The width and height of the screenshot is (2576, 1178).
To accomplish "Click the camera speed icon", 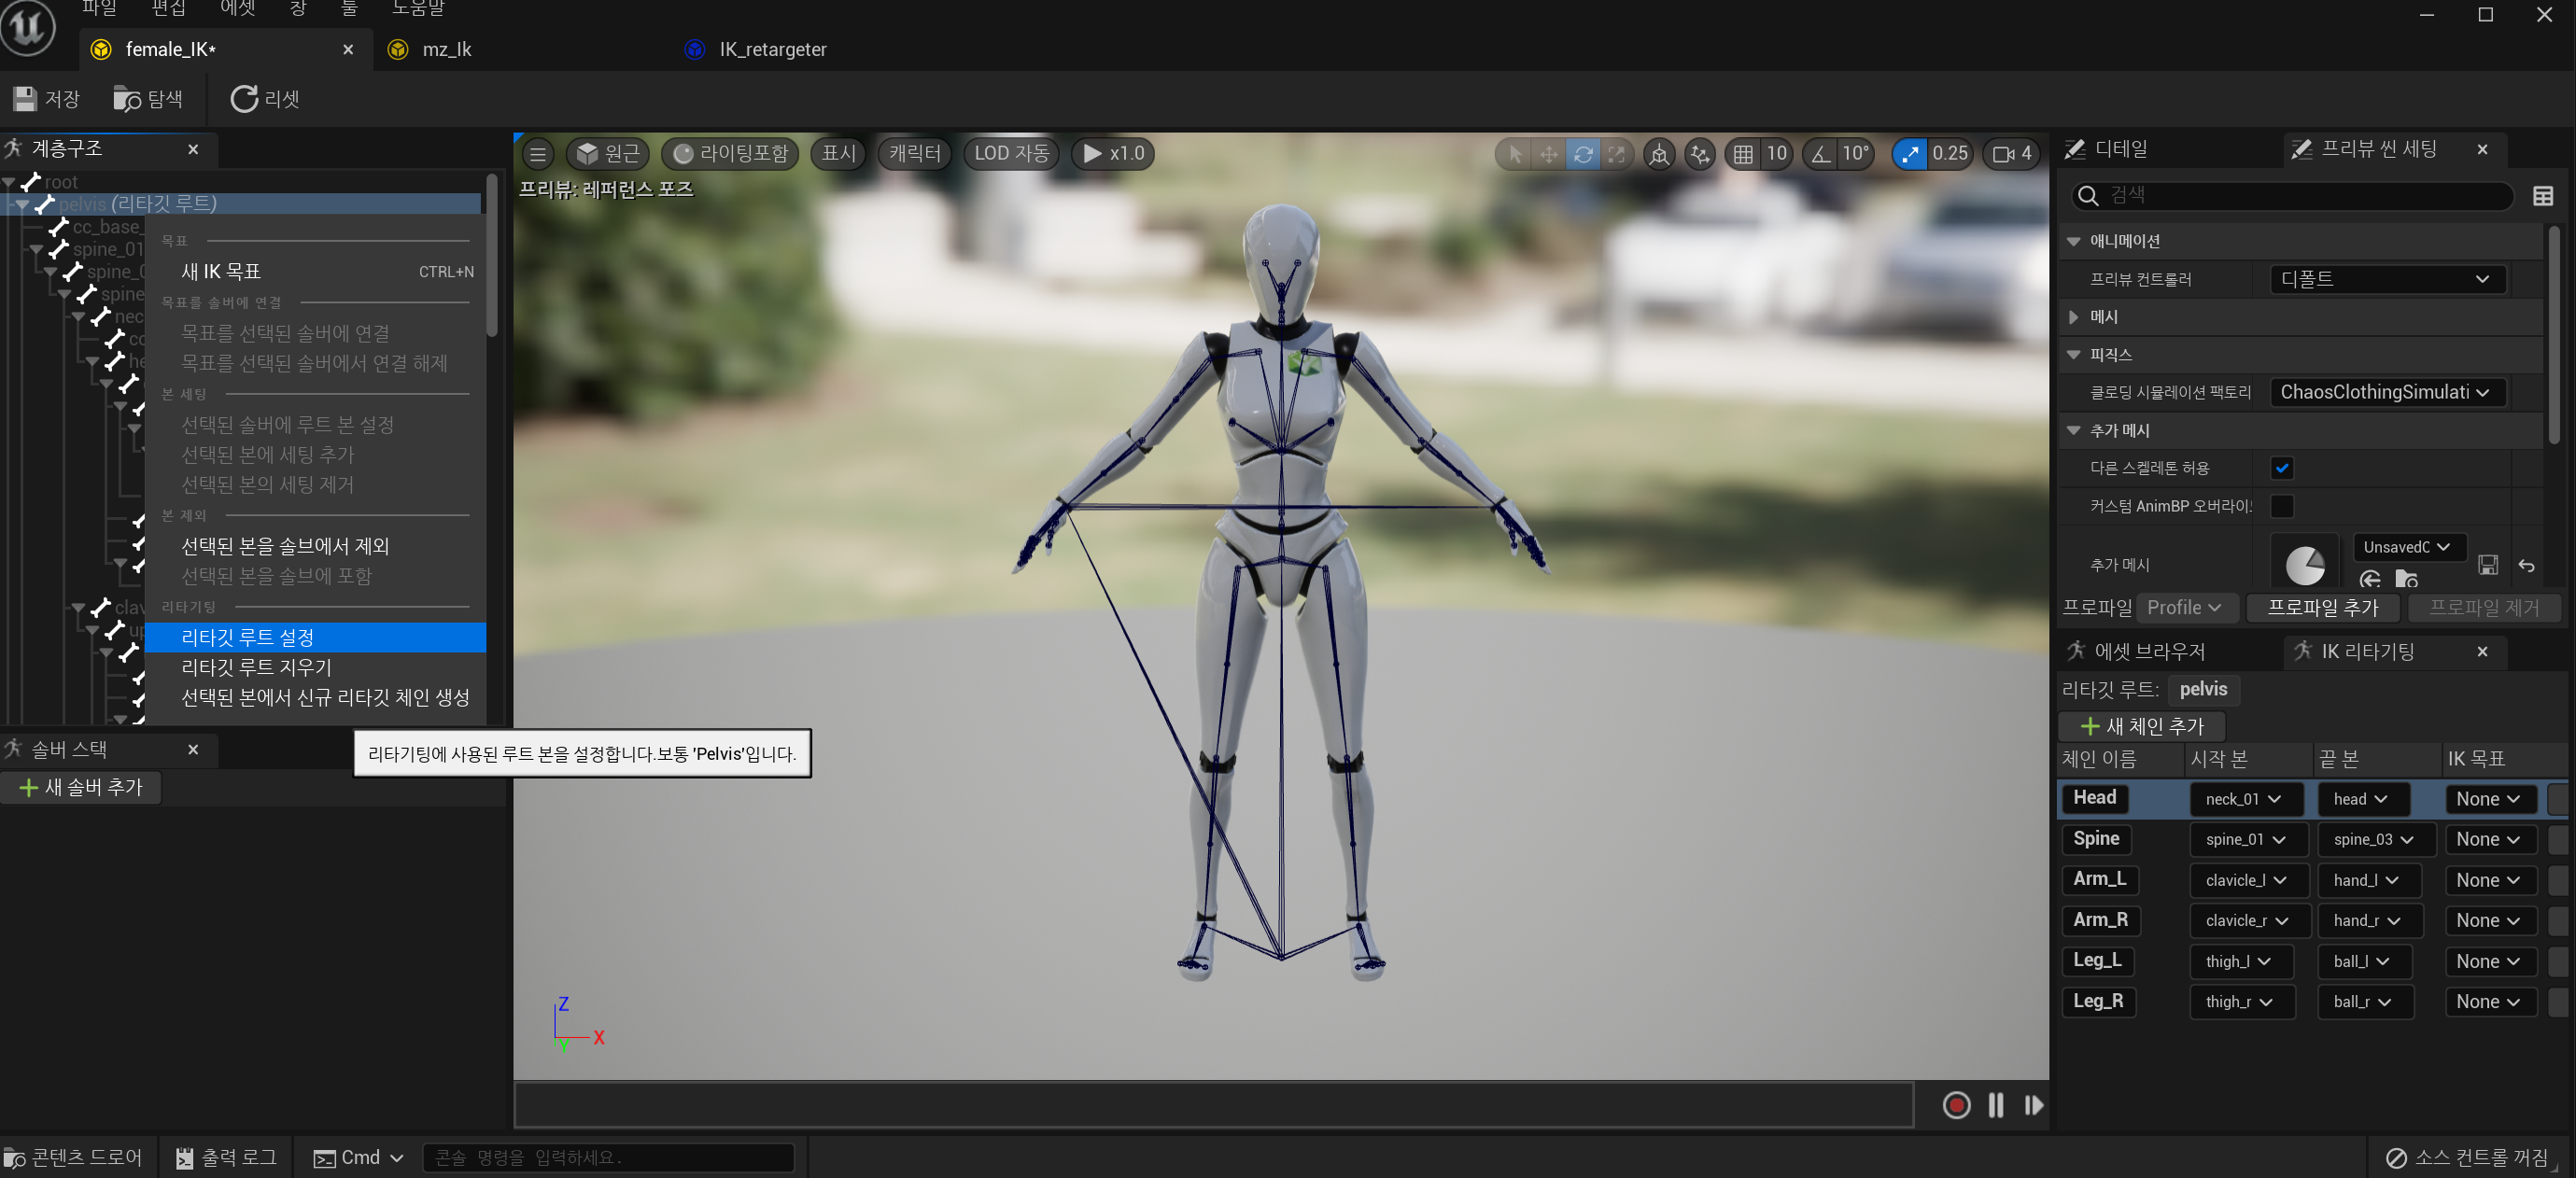I will [x=2003, y=154].
